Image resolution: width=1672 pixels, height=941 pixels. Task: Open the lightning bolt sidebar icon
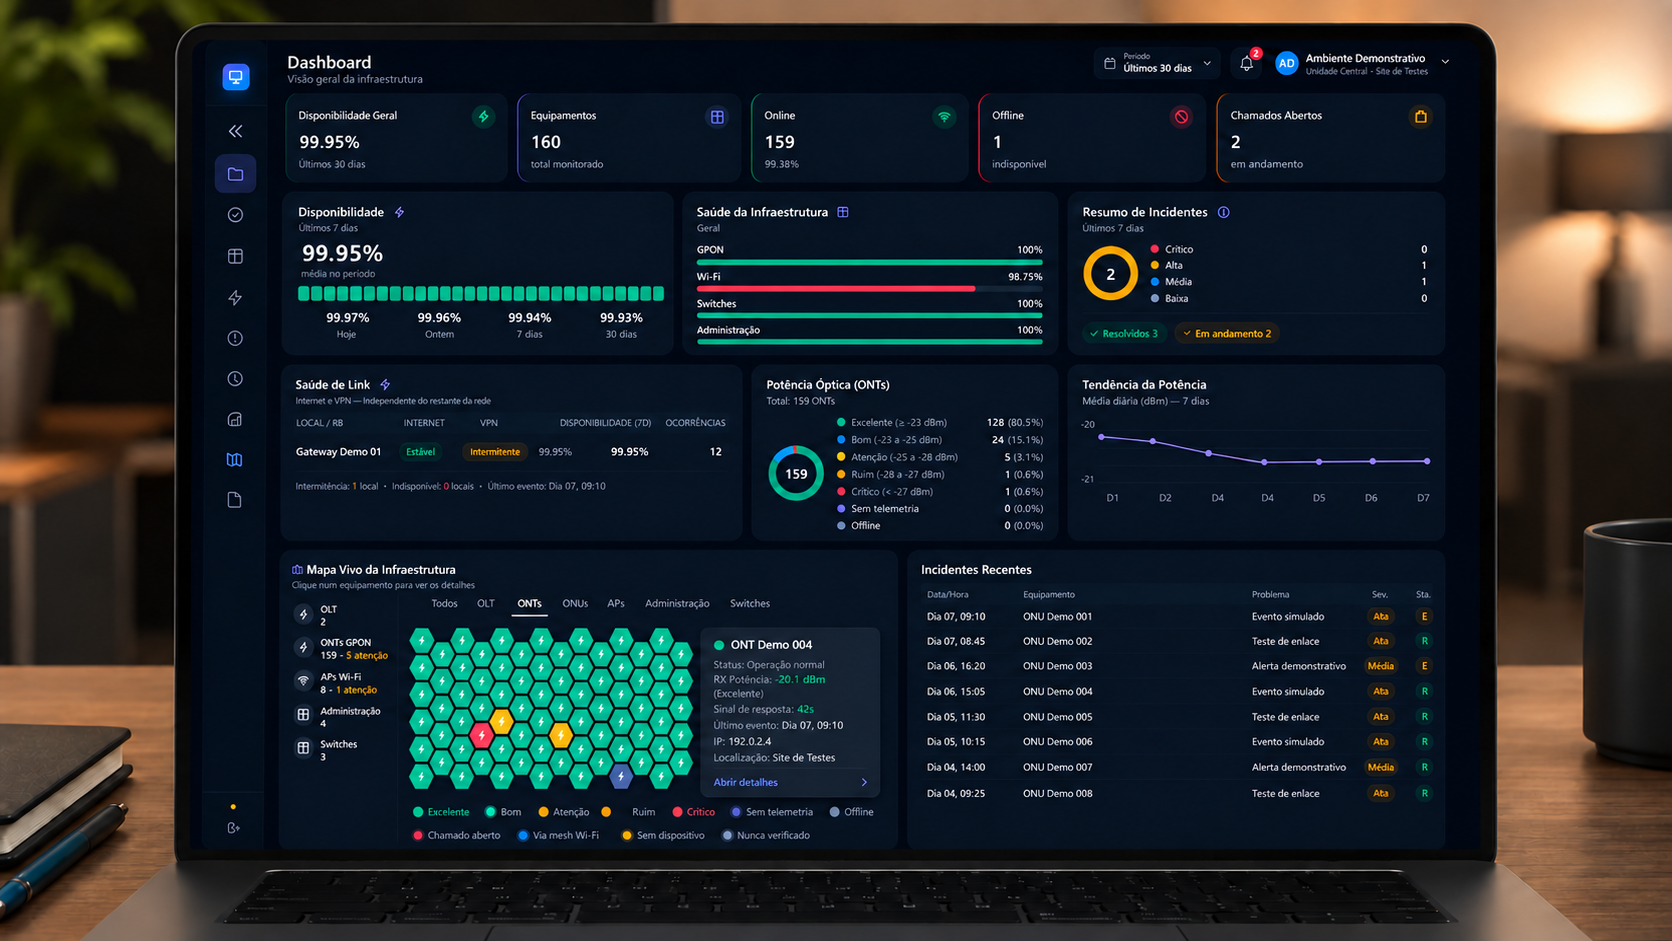[x=235, y=297]
